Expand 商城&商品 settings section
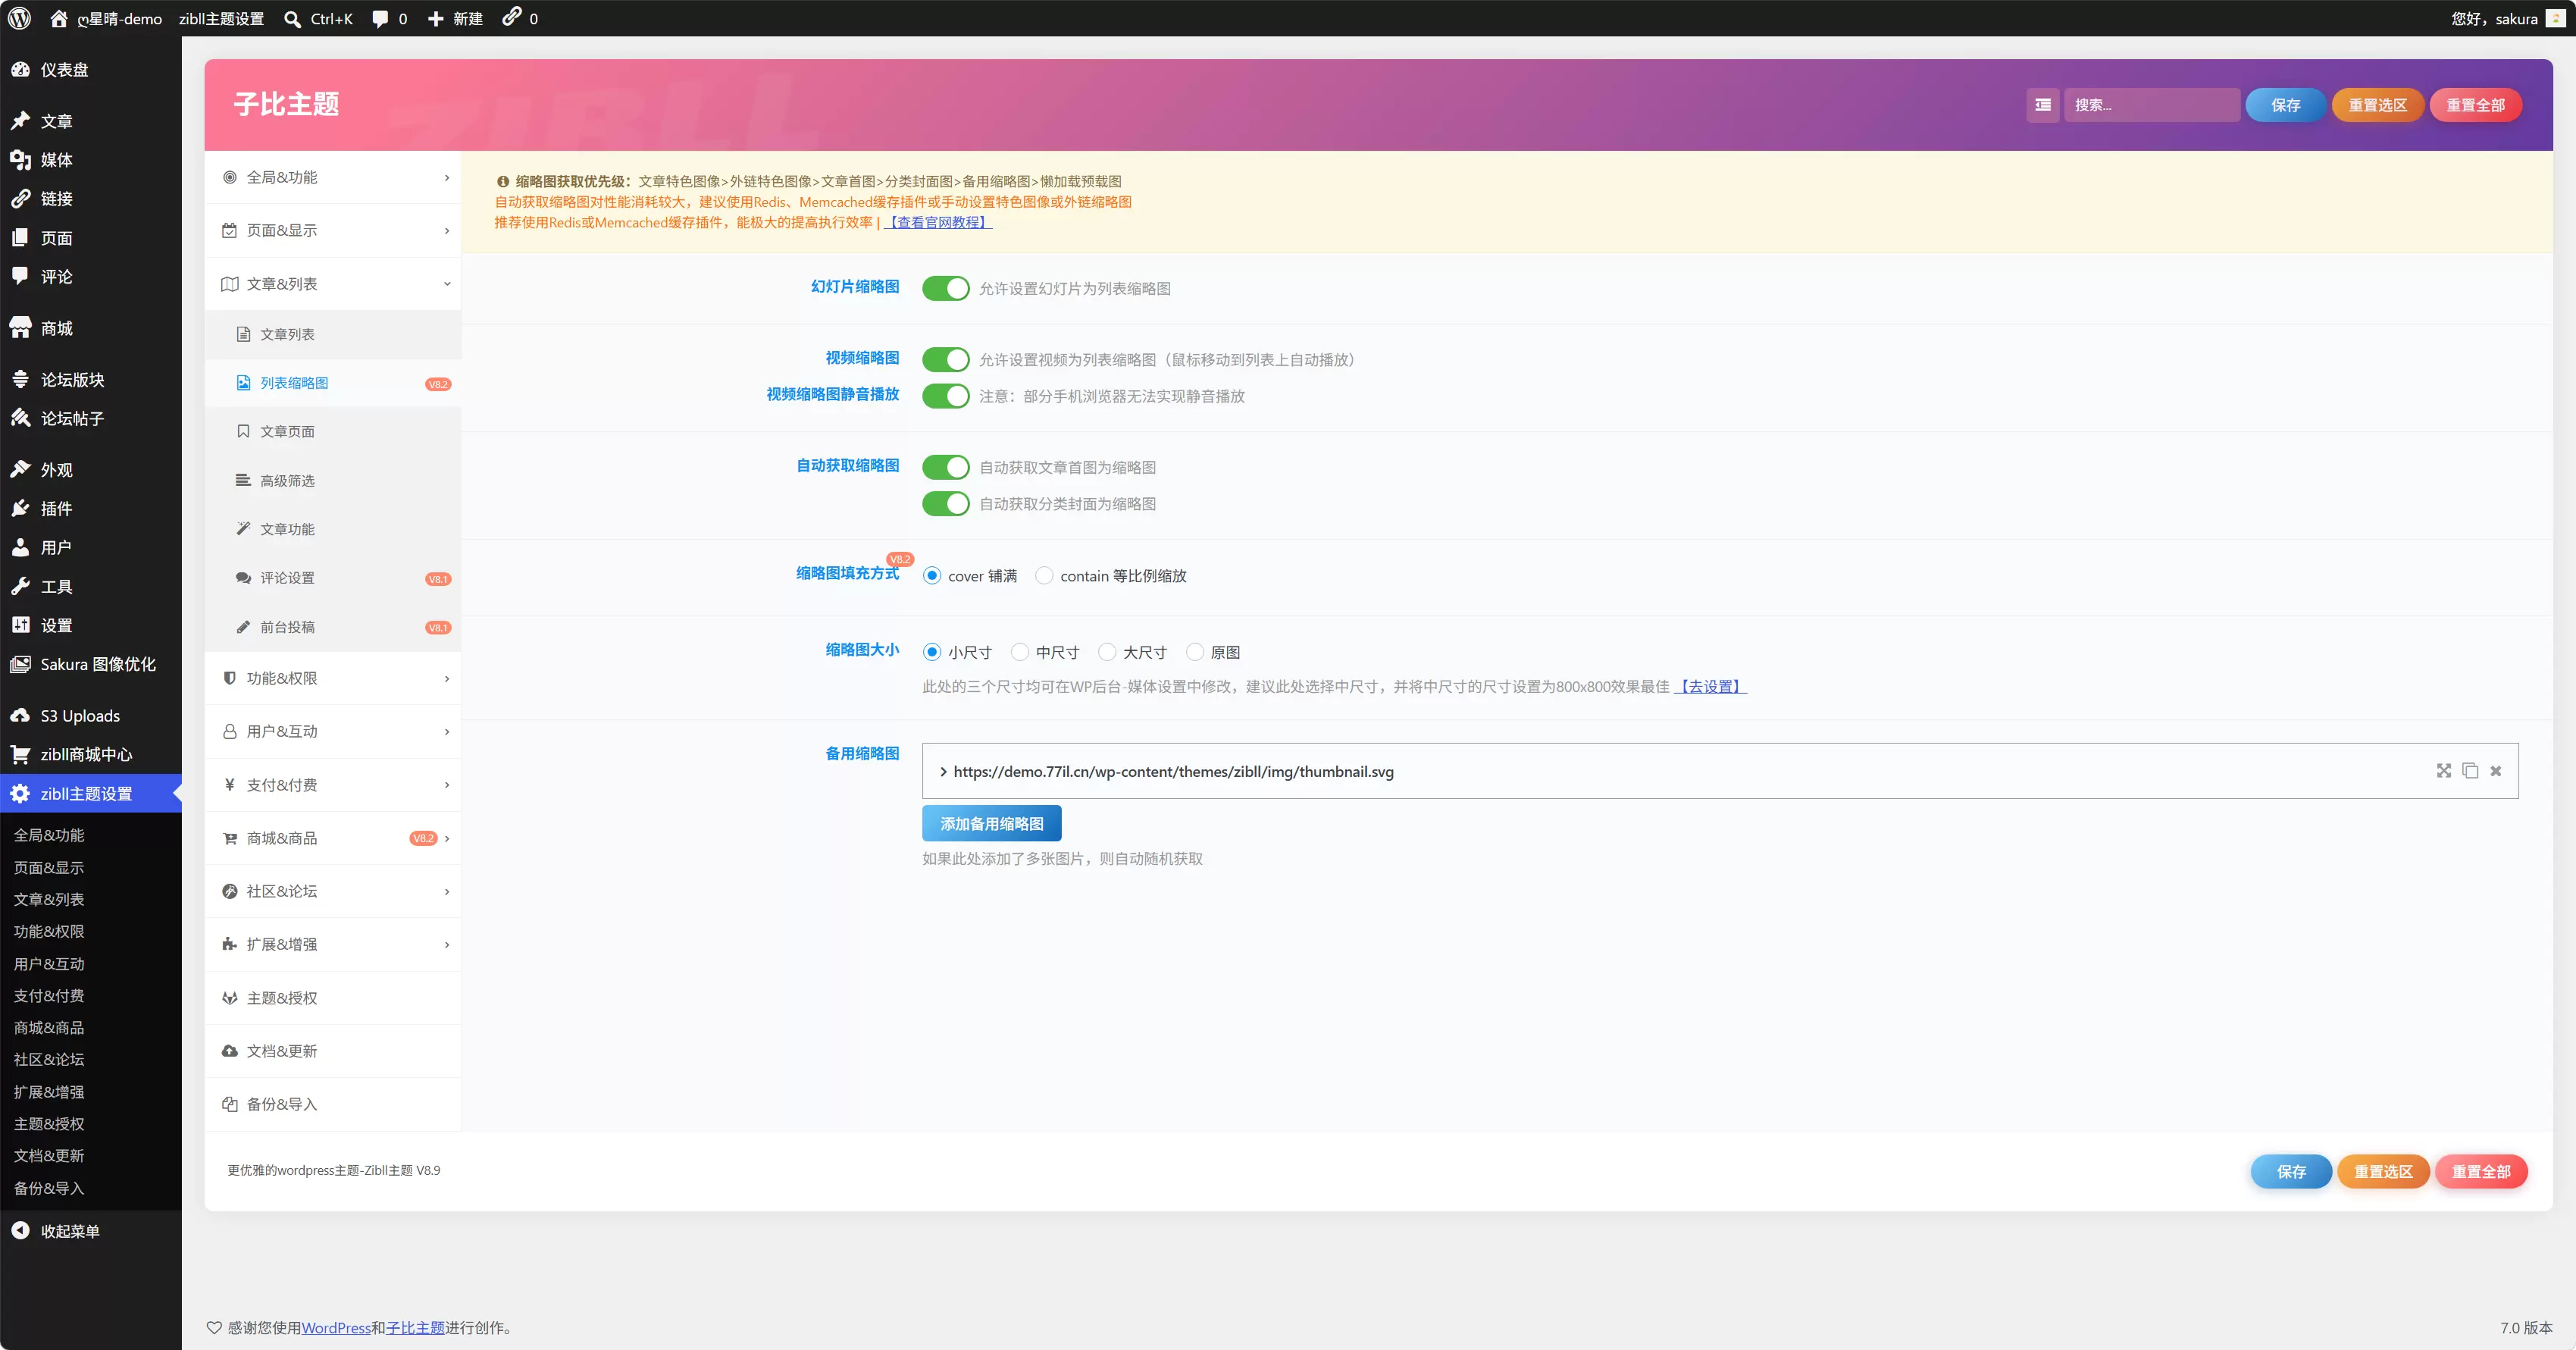Viewport: 2576px width, 1350px height. 333,838
